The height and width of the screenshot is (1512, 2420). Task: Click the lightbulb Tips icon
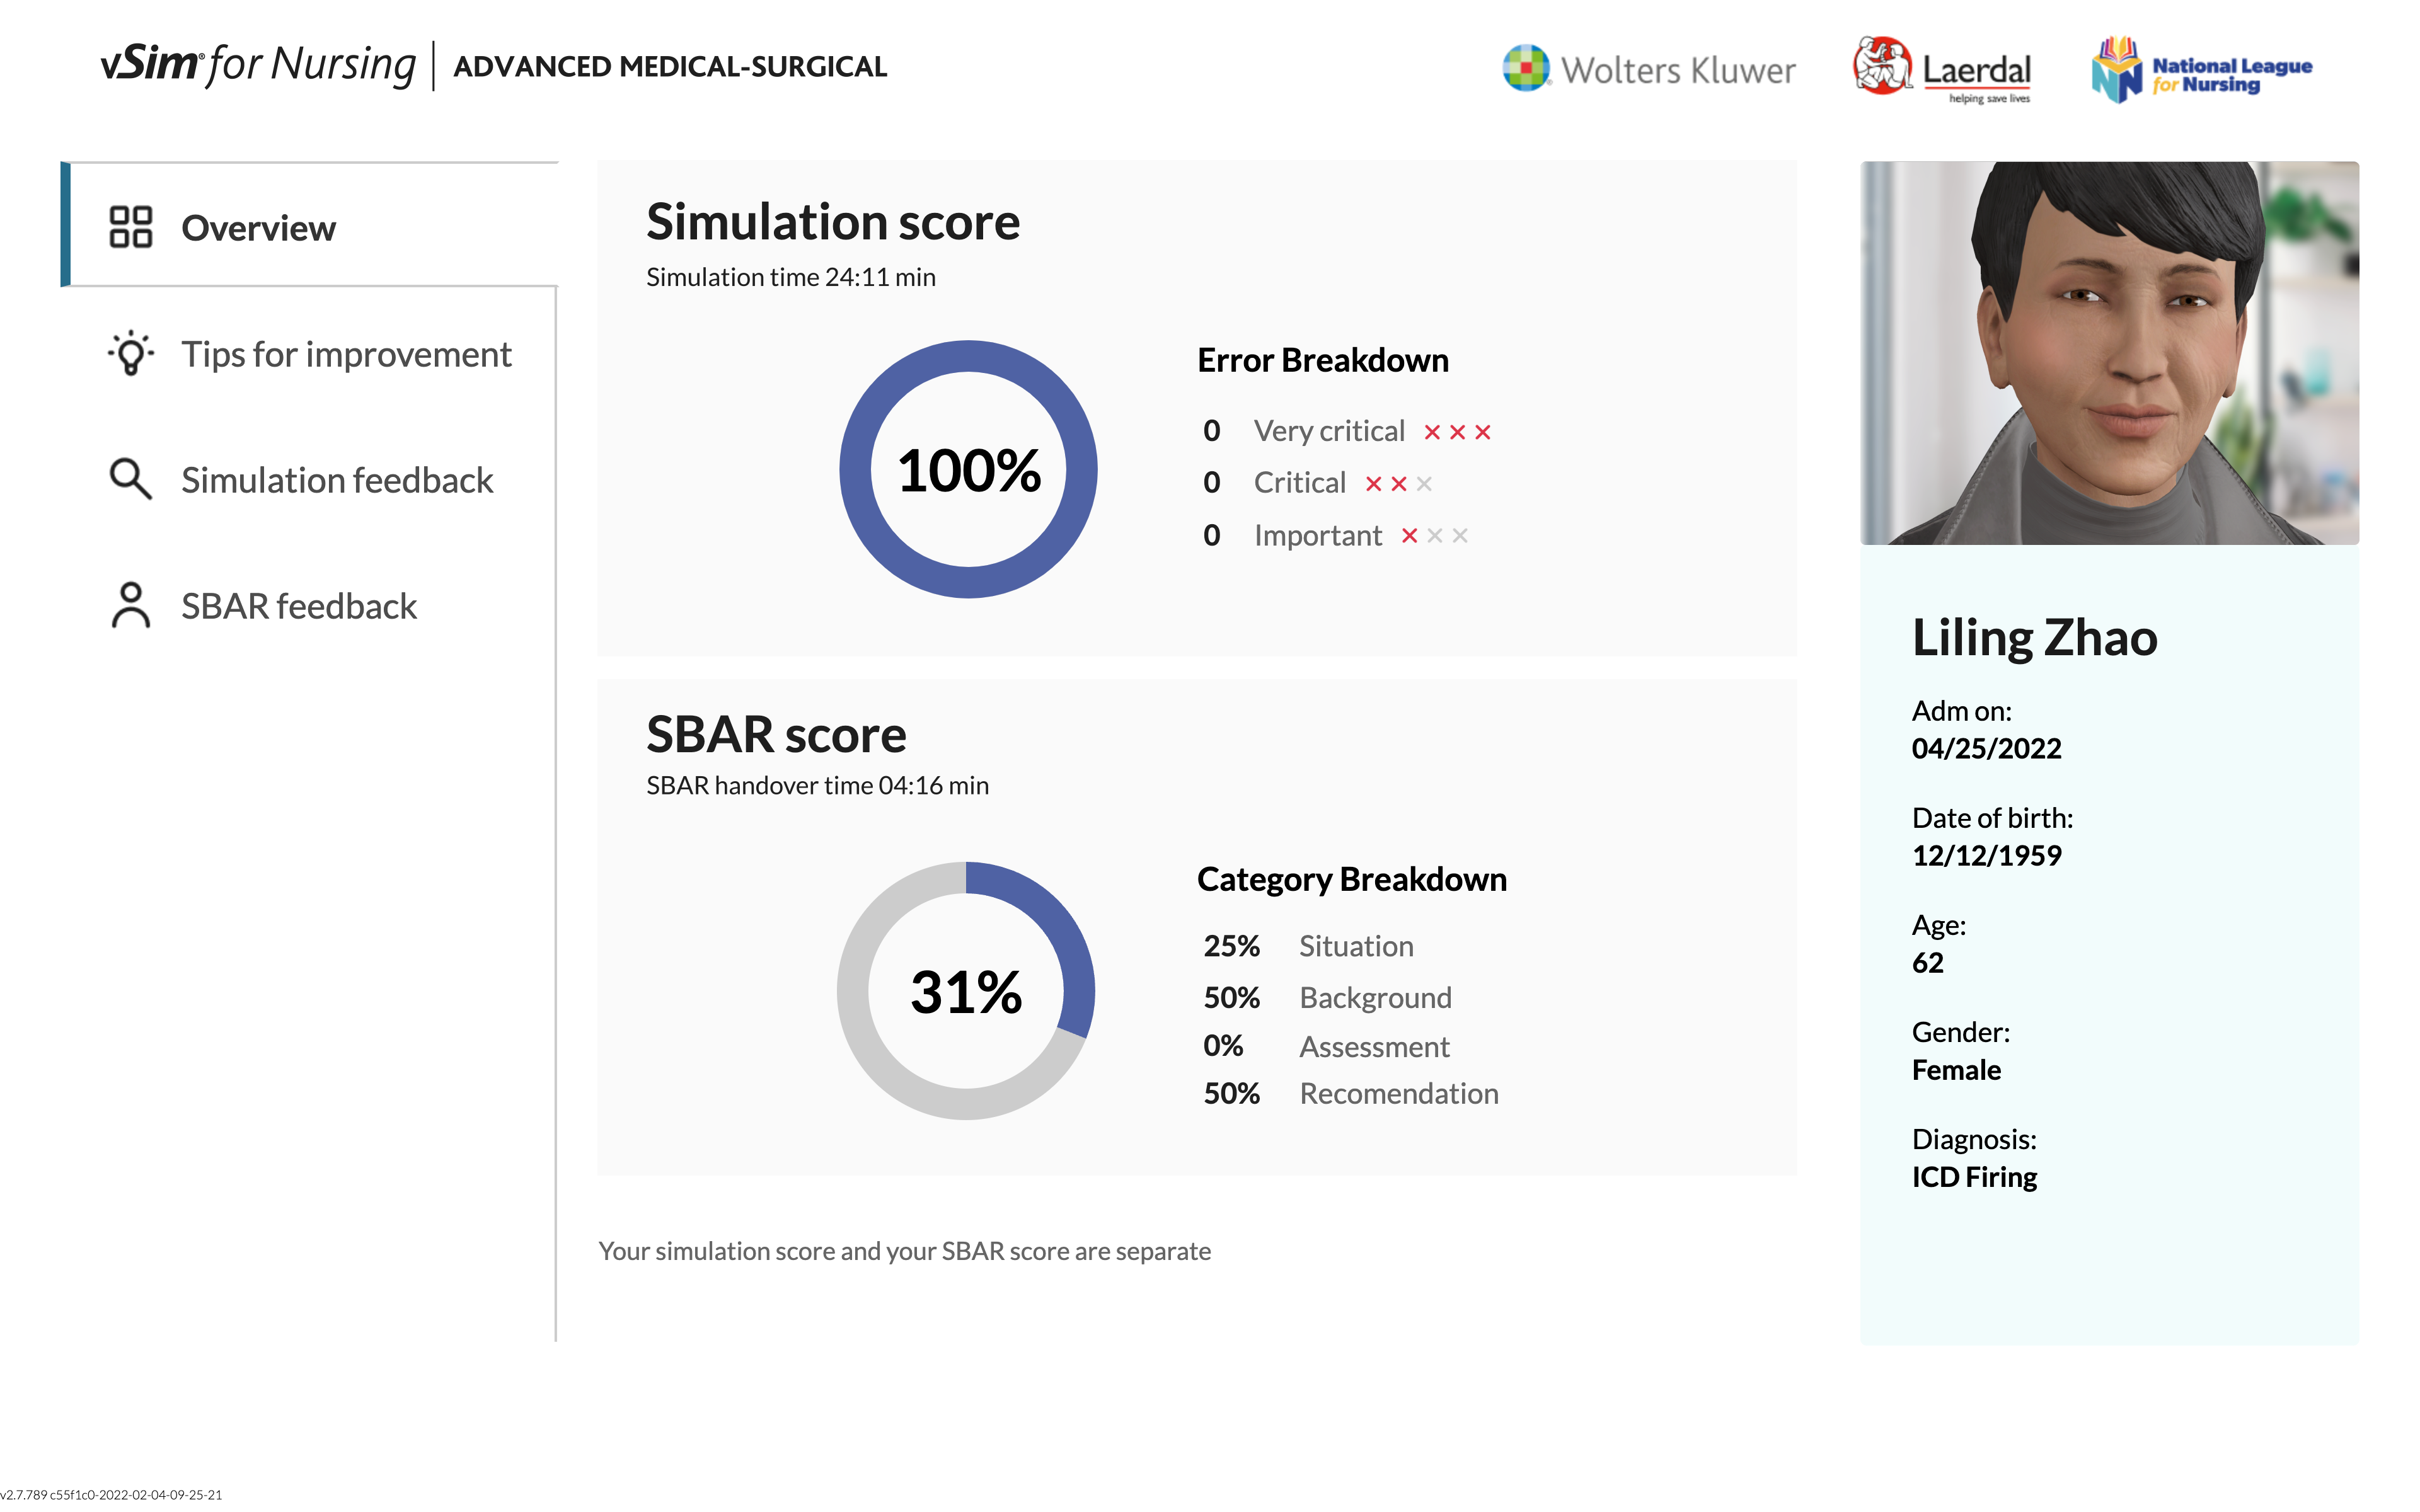(130, 354)
